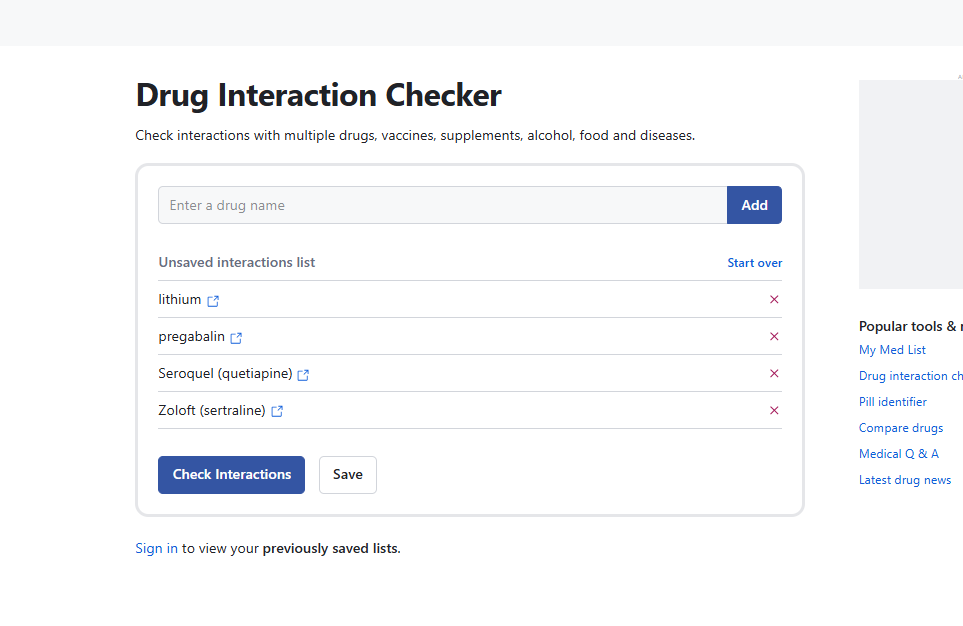963x626 pixels.
Task: Remove lithium from the interactions list
Action: tap(773, 300)
